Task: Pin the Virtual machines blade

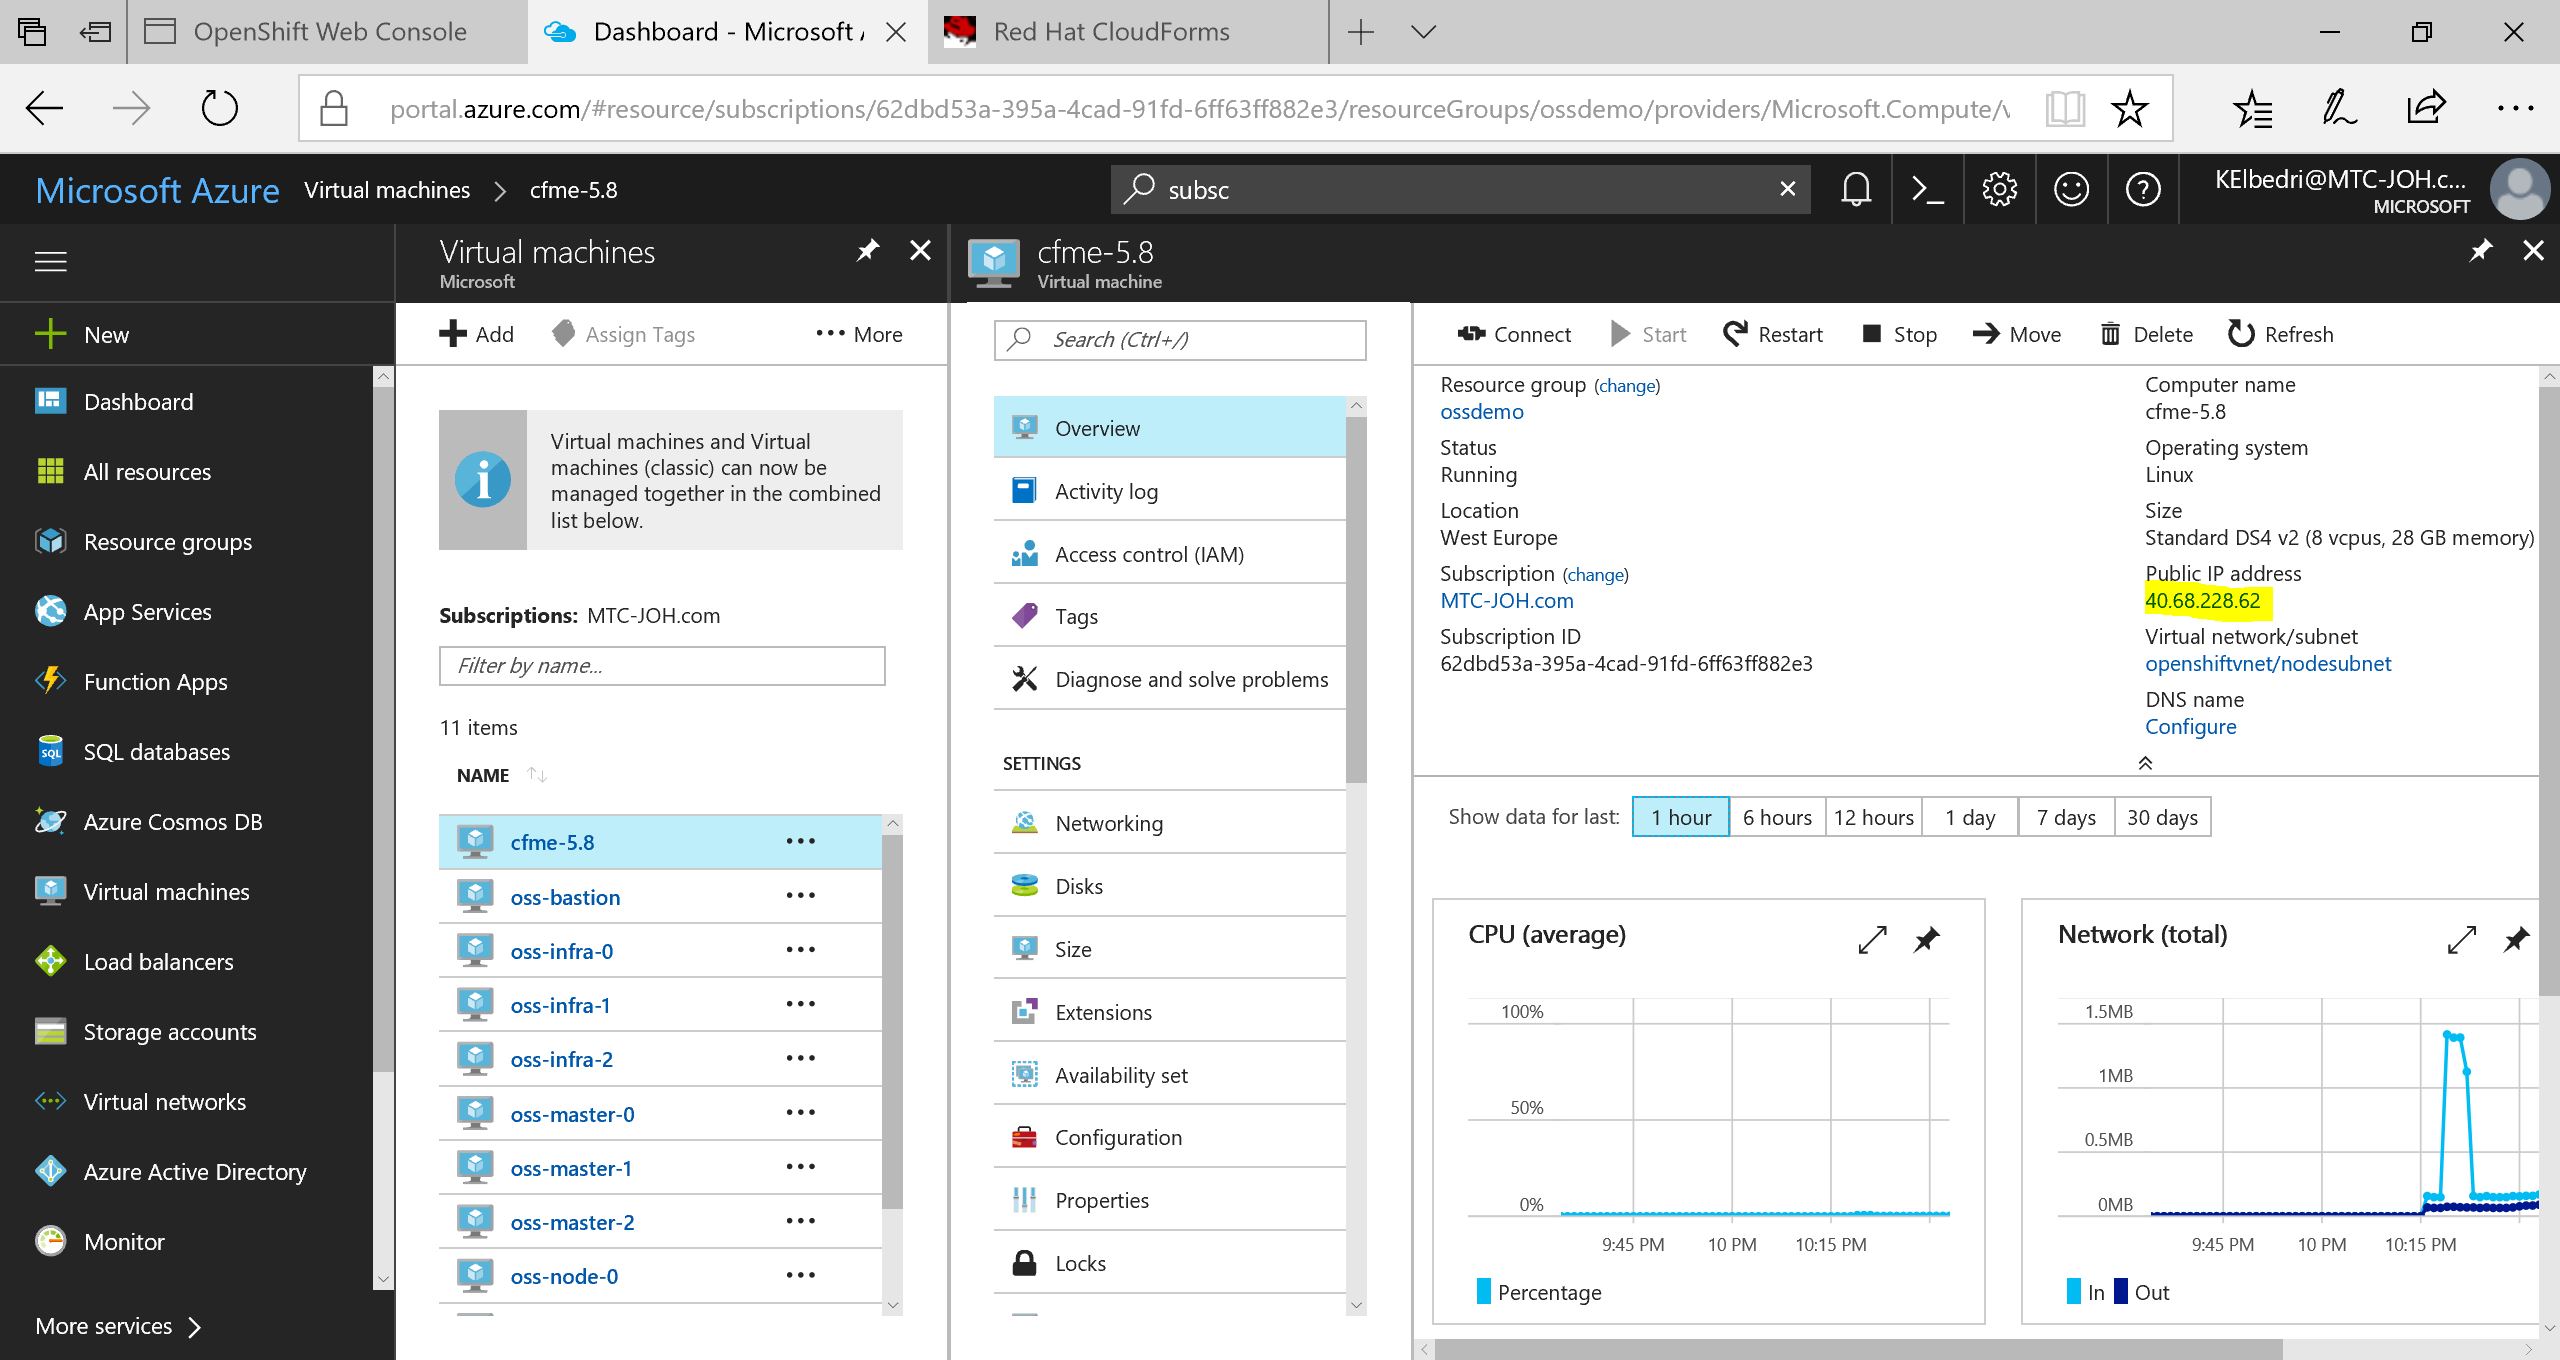Action: (x=867, y=250)
